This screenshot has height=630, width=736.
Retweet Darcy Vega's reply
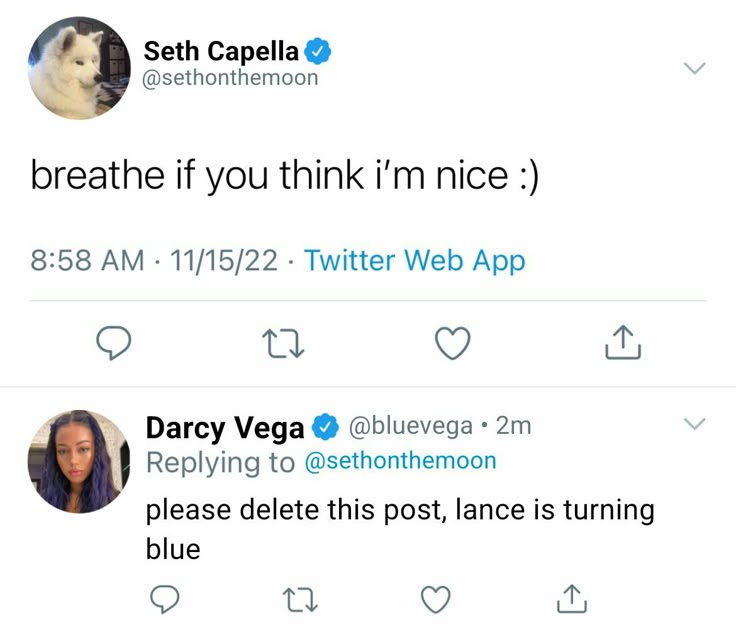(x=297, y=598)
